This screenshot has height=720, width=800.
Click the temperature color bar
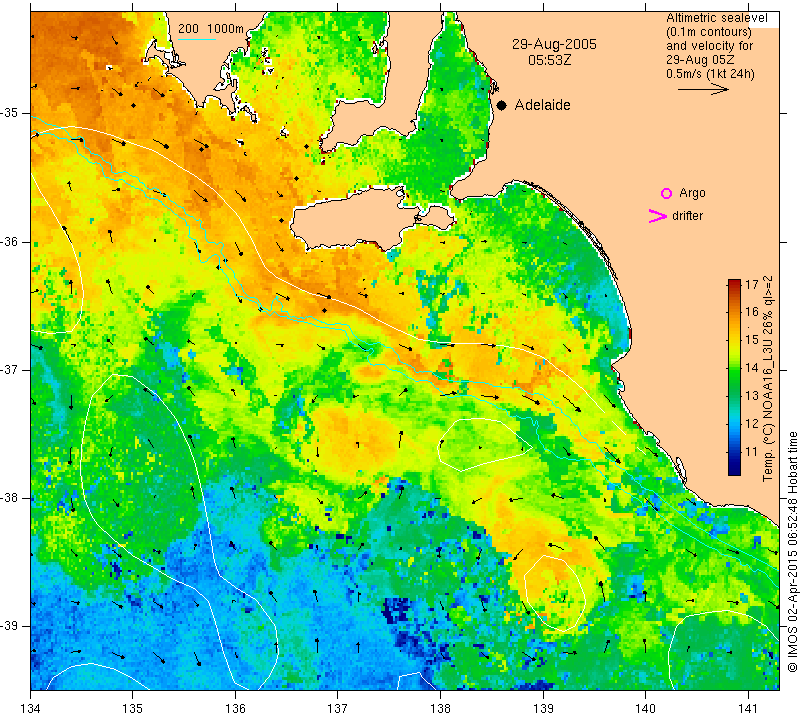pos(734,377)
